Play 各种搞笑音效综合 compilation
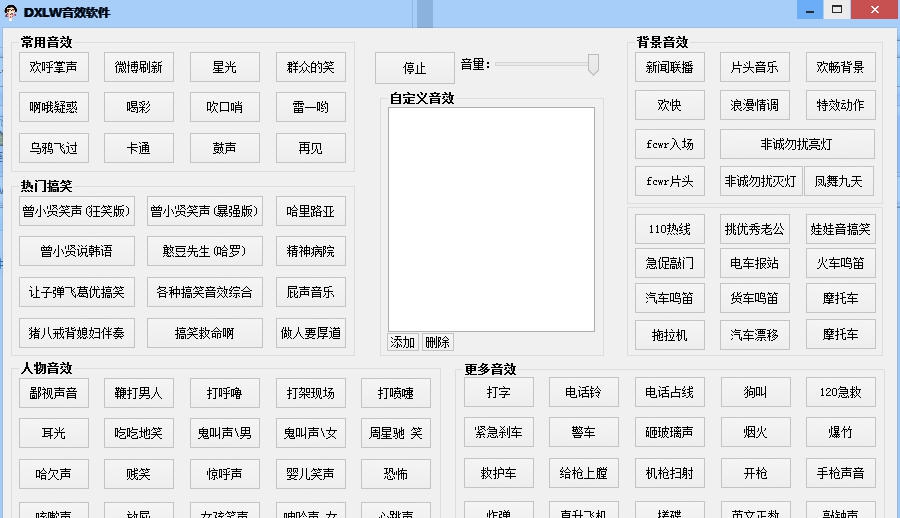This screenshot has width=900, height=518. tap(204, 292)
